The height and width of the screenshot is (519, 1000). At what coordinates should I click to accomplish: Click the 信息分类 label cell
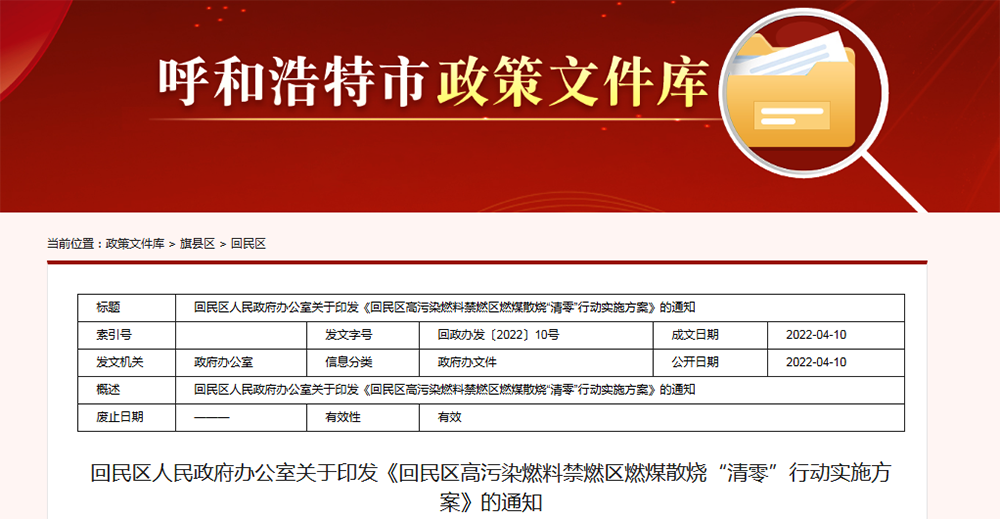pyautogui.click(x=363, y=362)
